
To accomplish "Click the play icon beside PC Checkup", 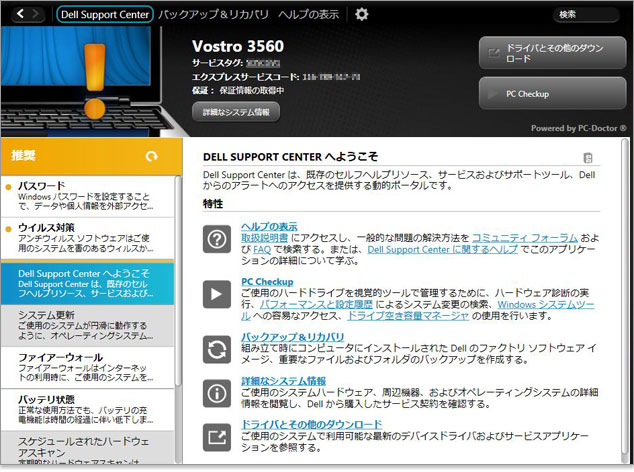I will pyautogui.click(x=217, y=294).
